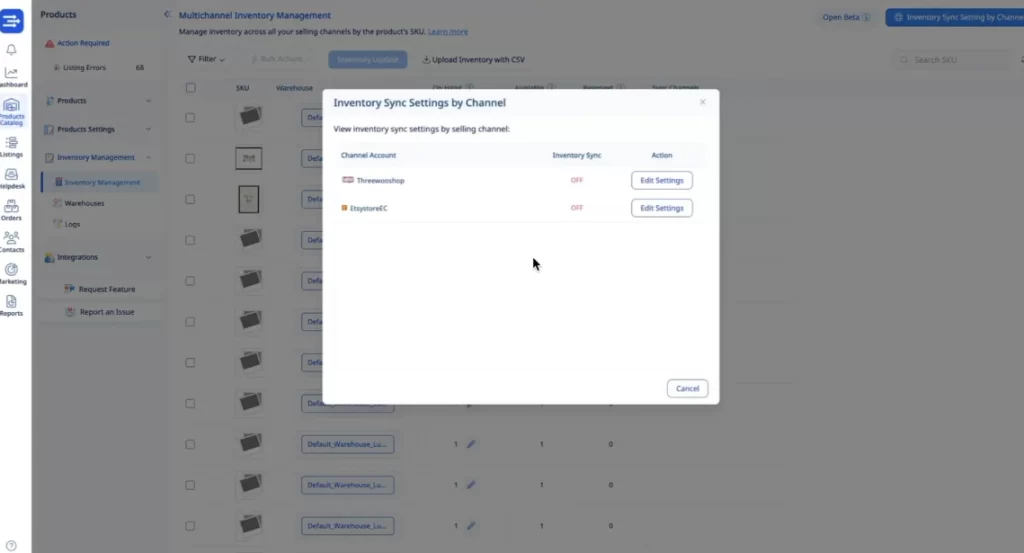The image size is (1024, 553).
Task: Tick the fifth product row checkbox
Action: pyautogui.click(x=190, y=281)
